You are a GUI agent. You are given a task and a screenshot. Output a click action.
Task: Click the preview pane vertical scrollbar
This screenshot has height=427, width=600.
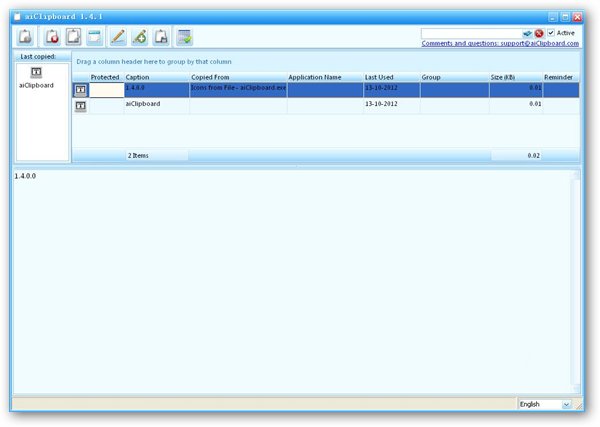point(576,282)
